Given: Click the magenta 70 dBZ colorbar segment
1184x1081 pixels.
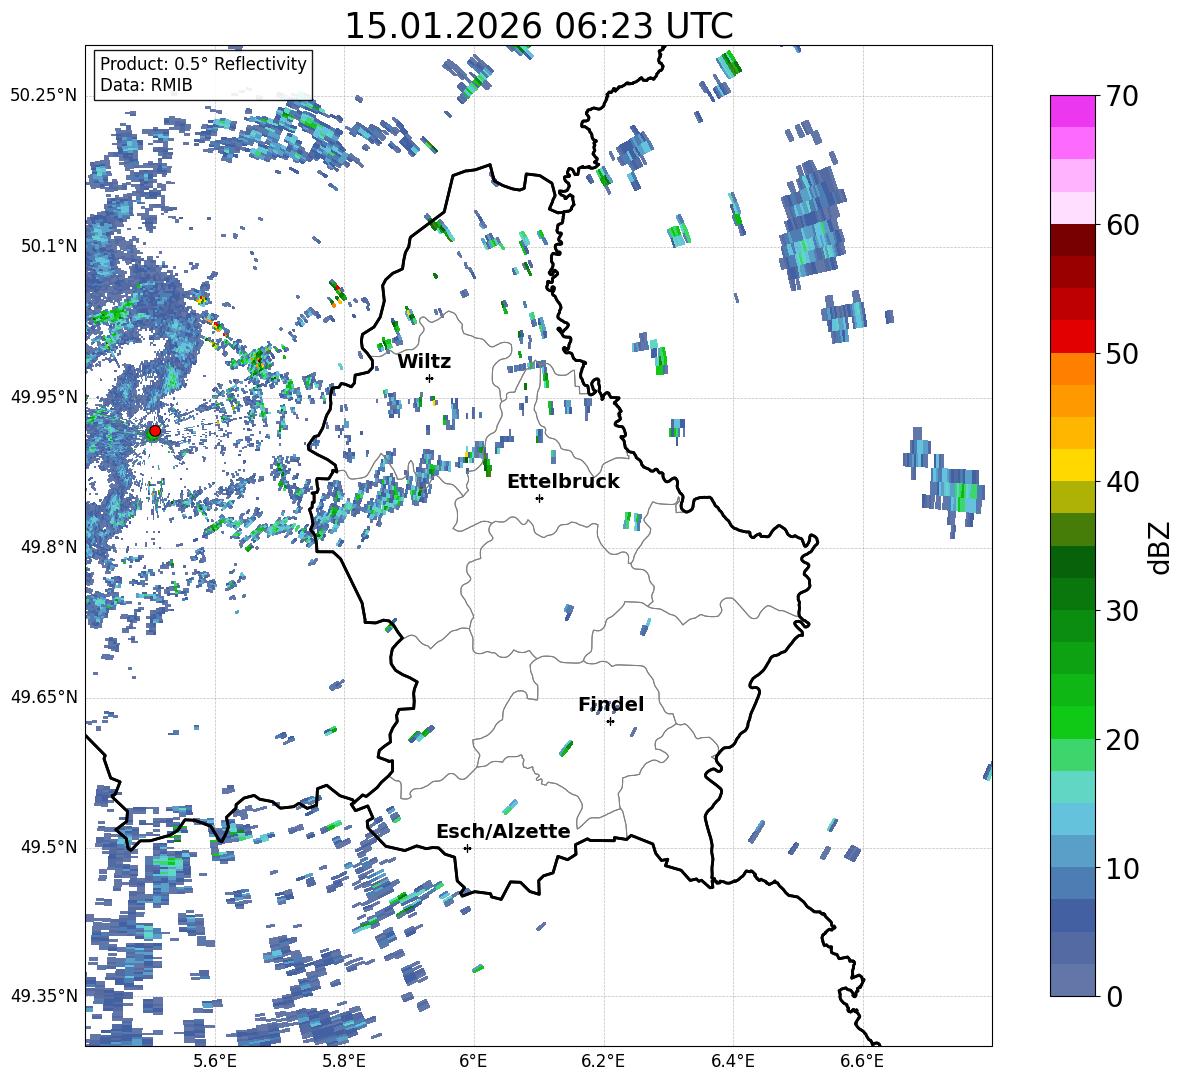Looking at the screenshot, I should (x=1072, y=111).
